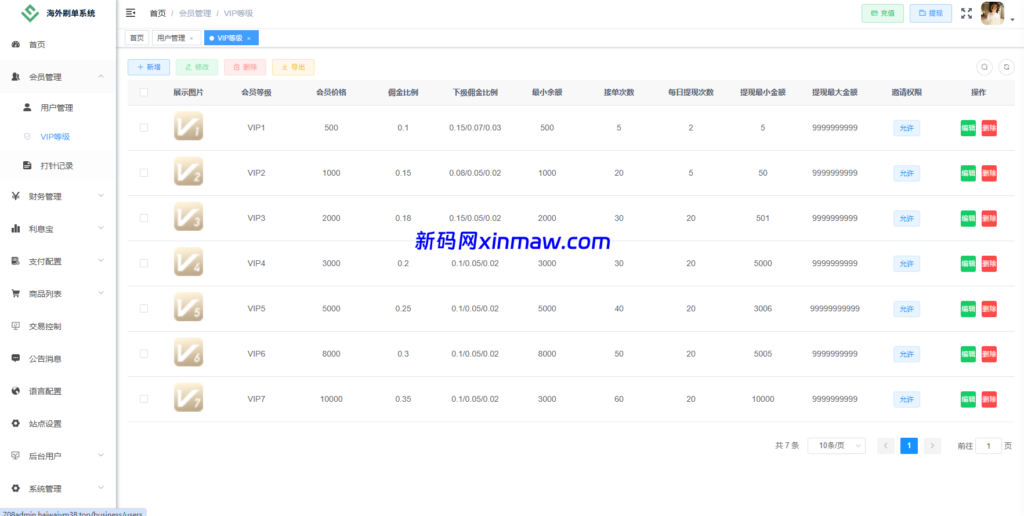Click the 导出 export button
Viewport: 1024px width, 516px height.
[x=293, y=67]
